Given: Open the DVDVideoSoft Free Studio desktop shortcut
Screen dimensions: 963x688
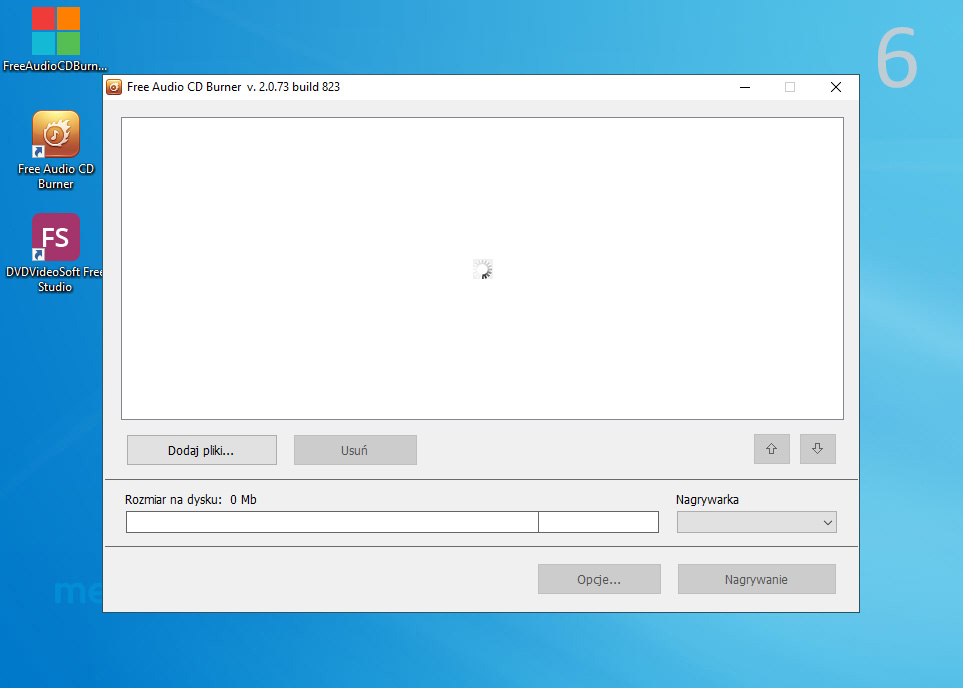Looking at the screenshot, I should (x=55, y=253).
